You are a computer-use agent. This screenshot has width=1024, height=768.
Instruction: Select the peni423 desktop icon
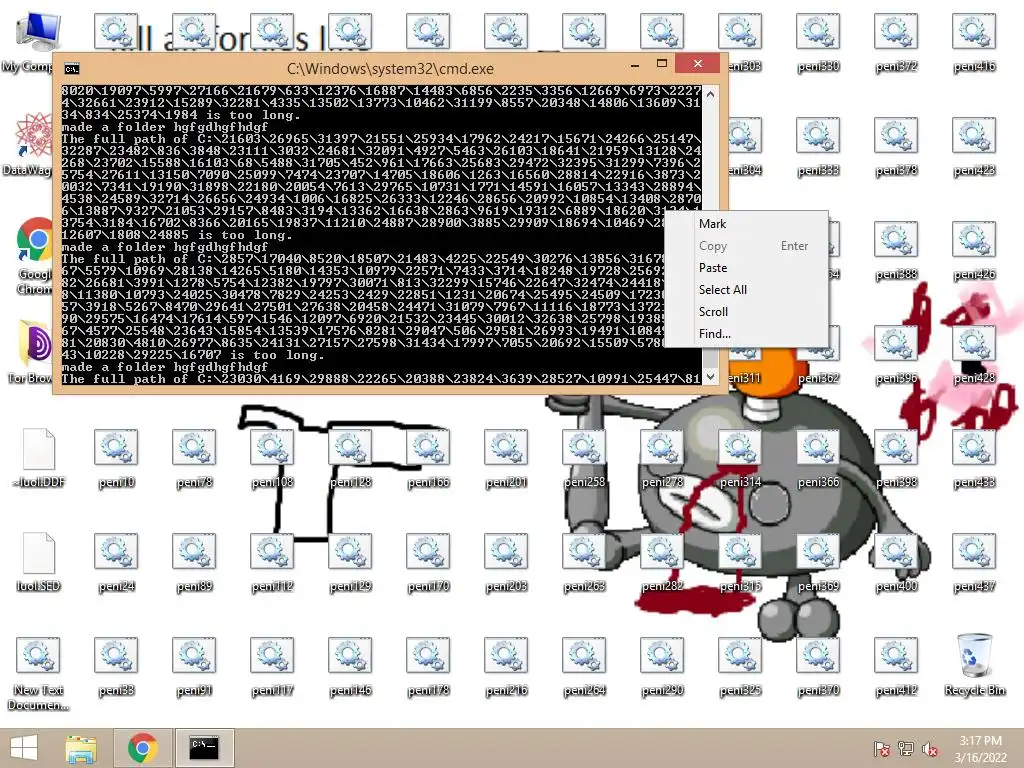(974, 146)
